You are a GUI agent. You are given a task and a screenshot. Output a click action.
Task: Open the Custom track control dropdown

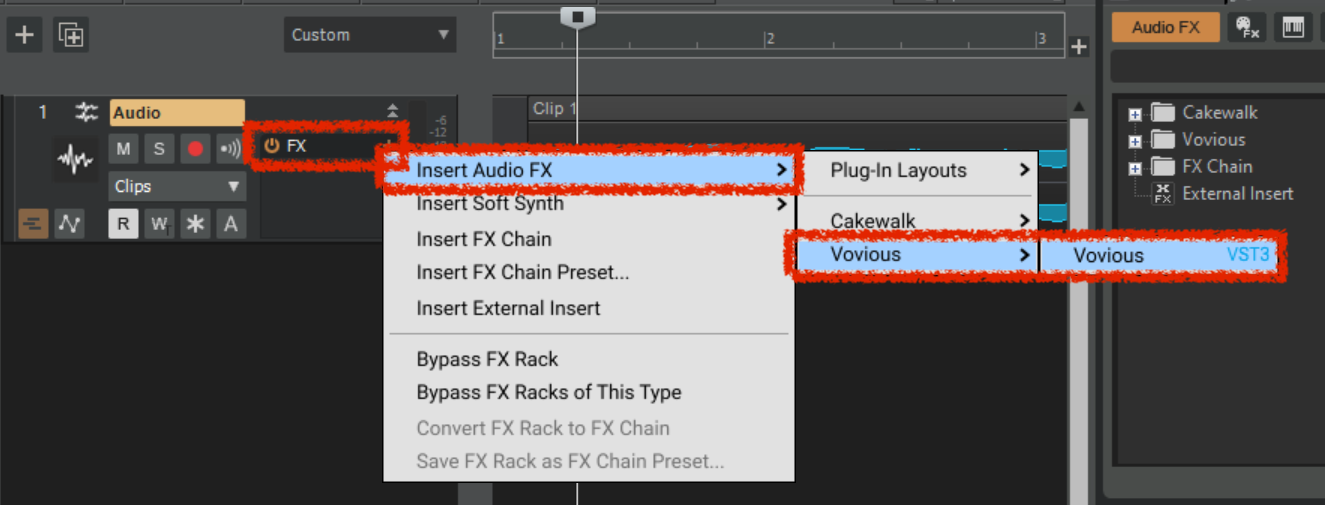(370, 35)
